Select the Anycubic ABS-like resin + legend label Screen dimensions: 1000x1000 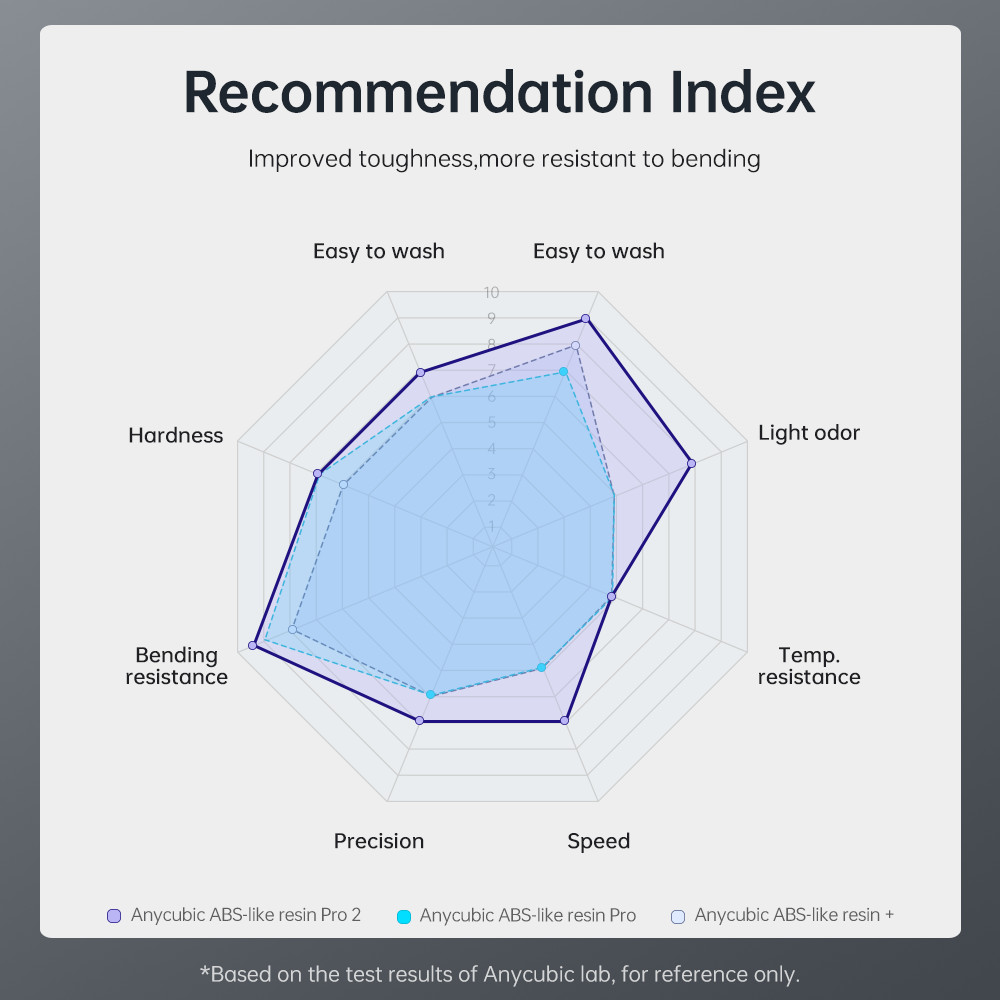click(794, 915)
